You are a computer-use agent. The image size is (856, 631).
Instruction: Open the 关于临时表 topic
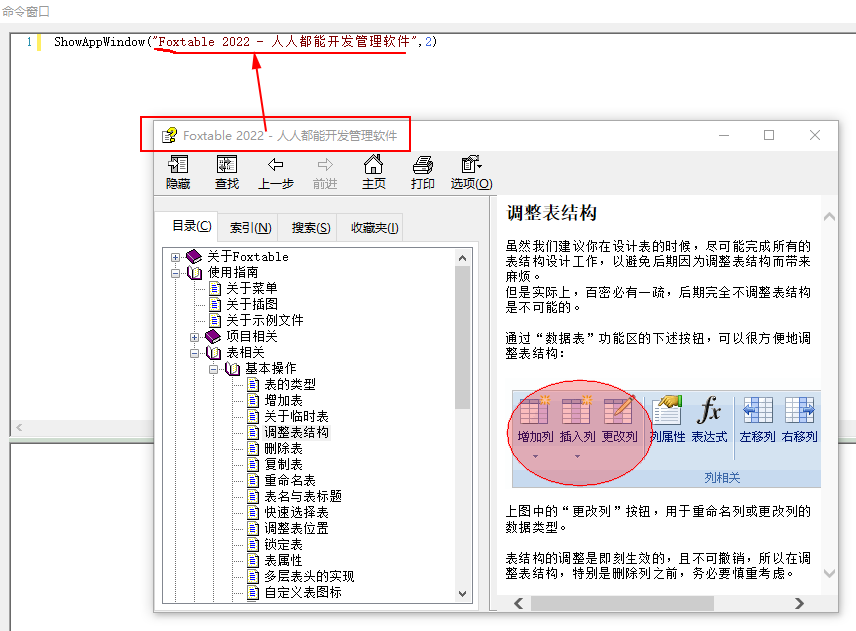[x=296, y=416]
